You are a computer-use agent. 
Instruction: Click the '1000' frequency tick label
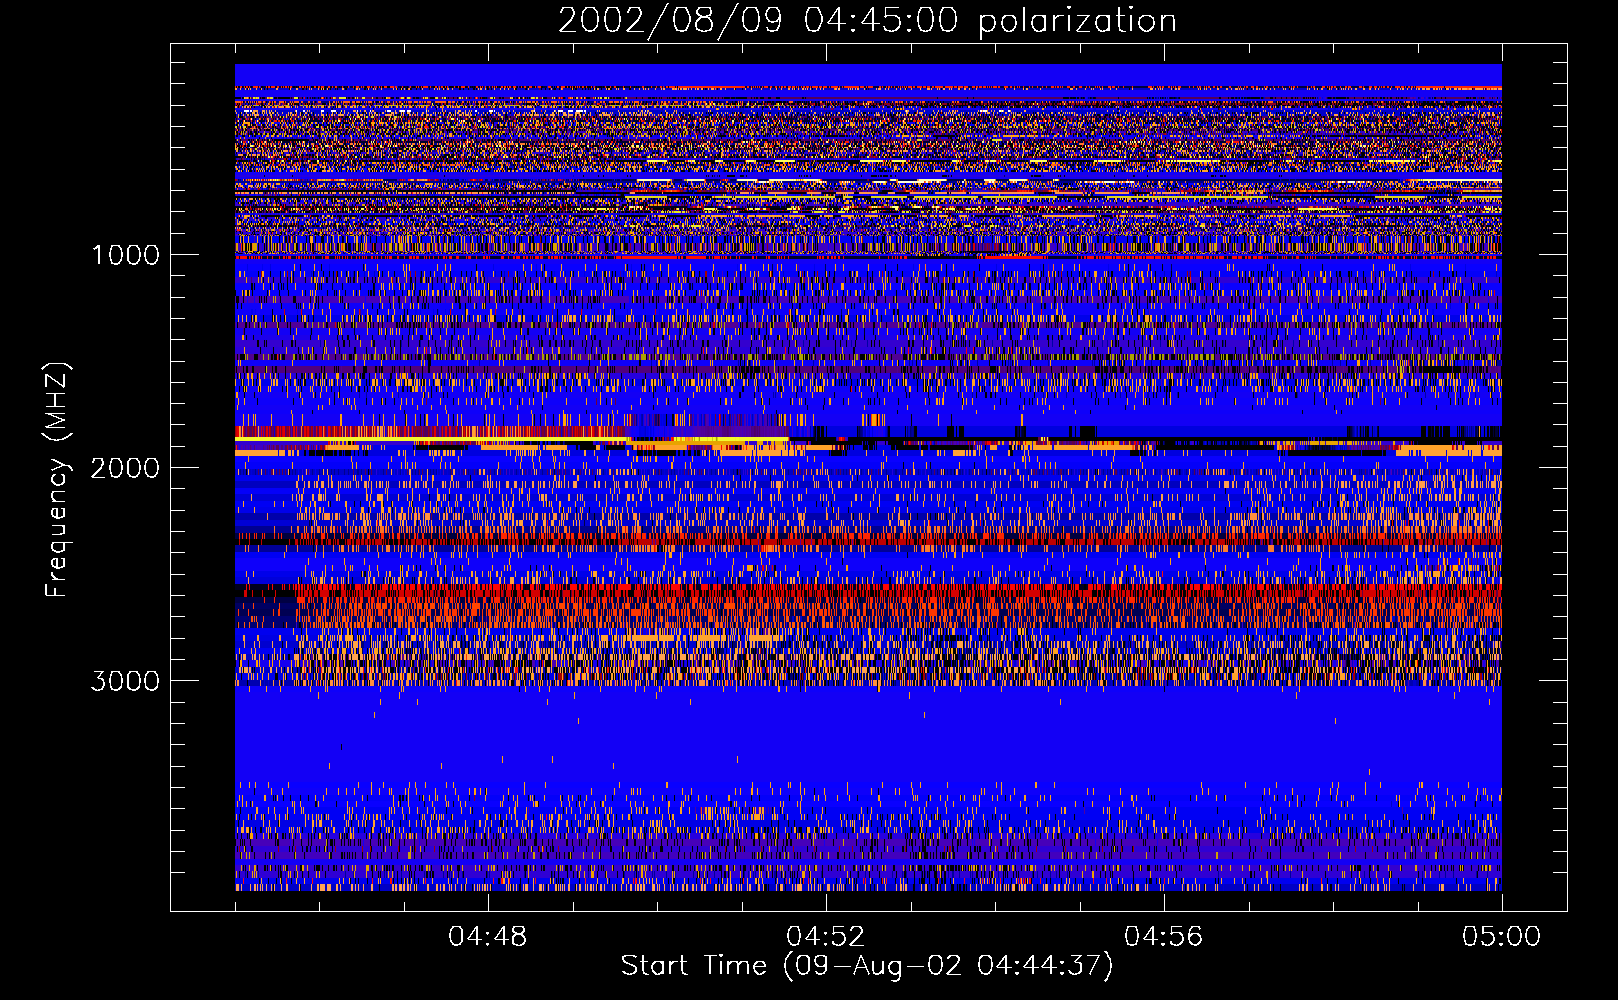(x=126, y=255)
